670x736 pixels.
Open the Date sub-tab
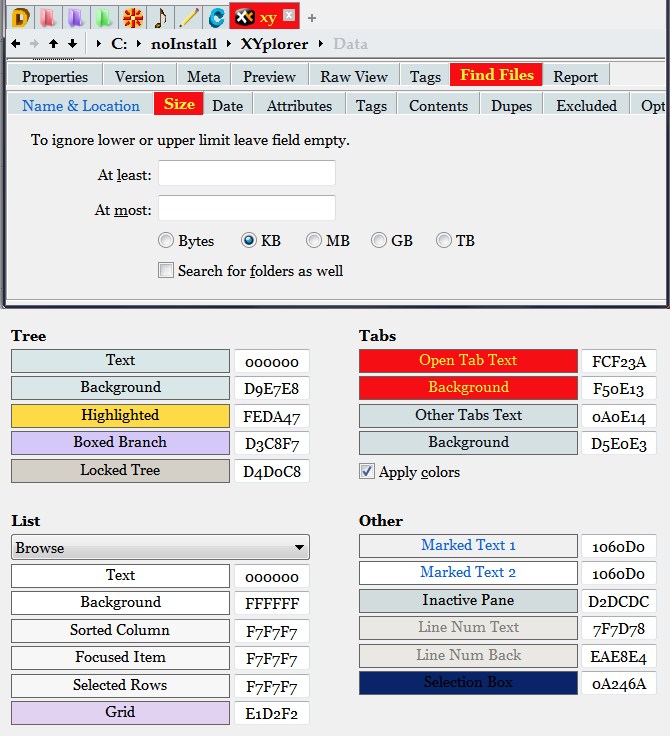(x=228, y=106)
